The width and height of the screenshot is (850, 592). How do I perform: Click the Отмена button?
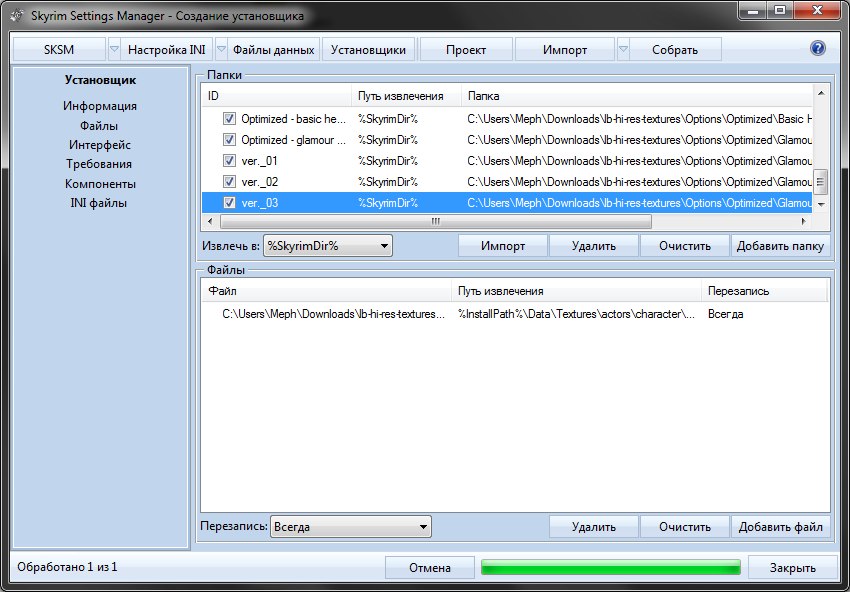430,568
